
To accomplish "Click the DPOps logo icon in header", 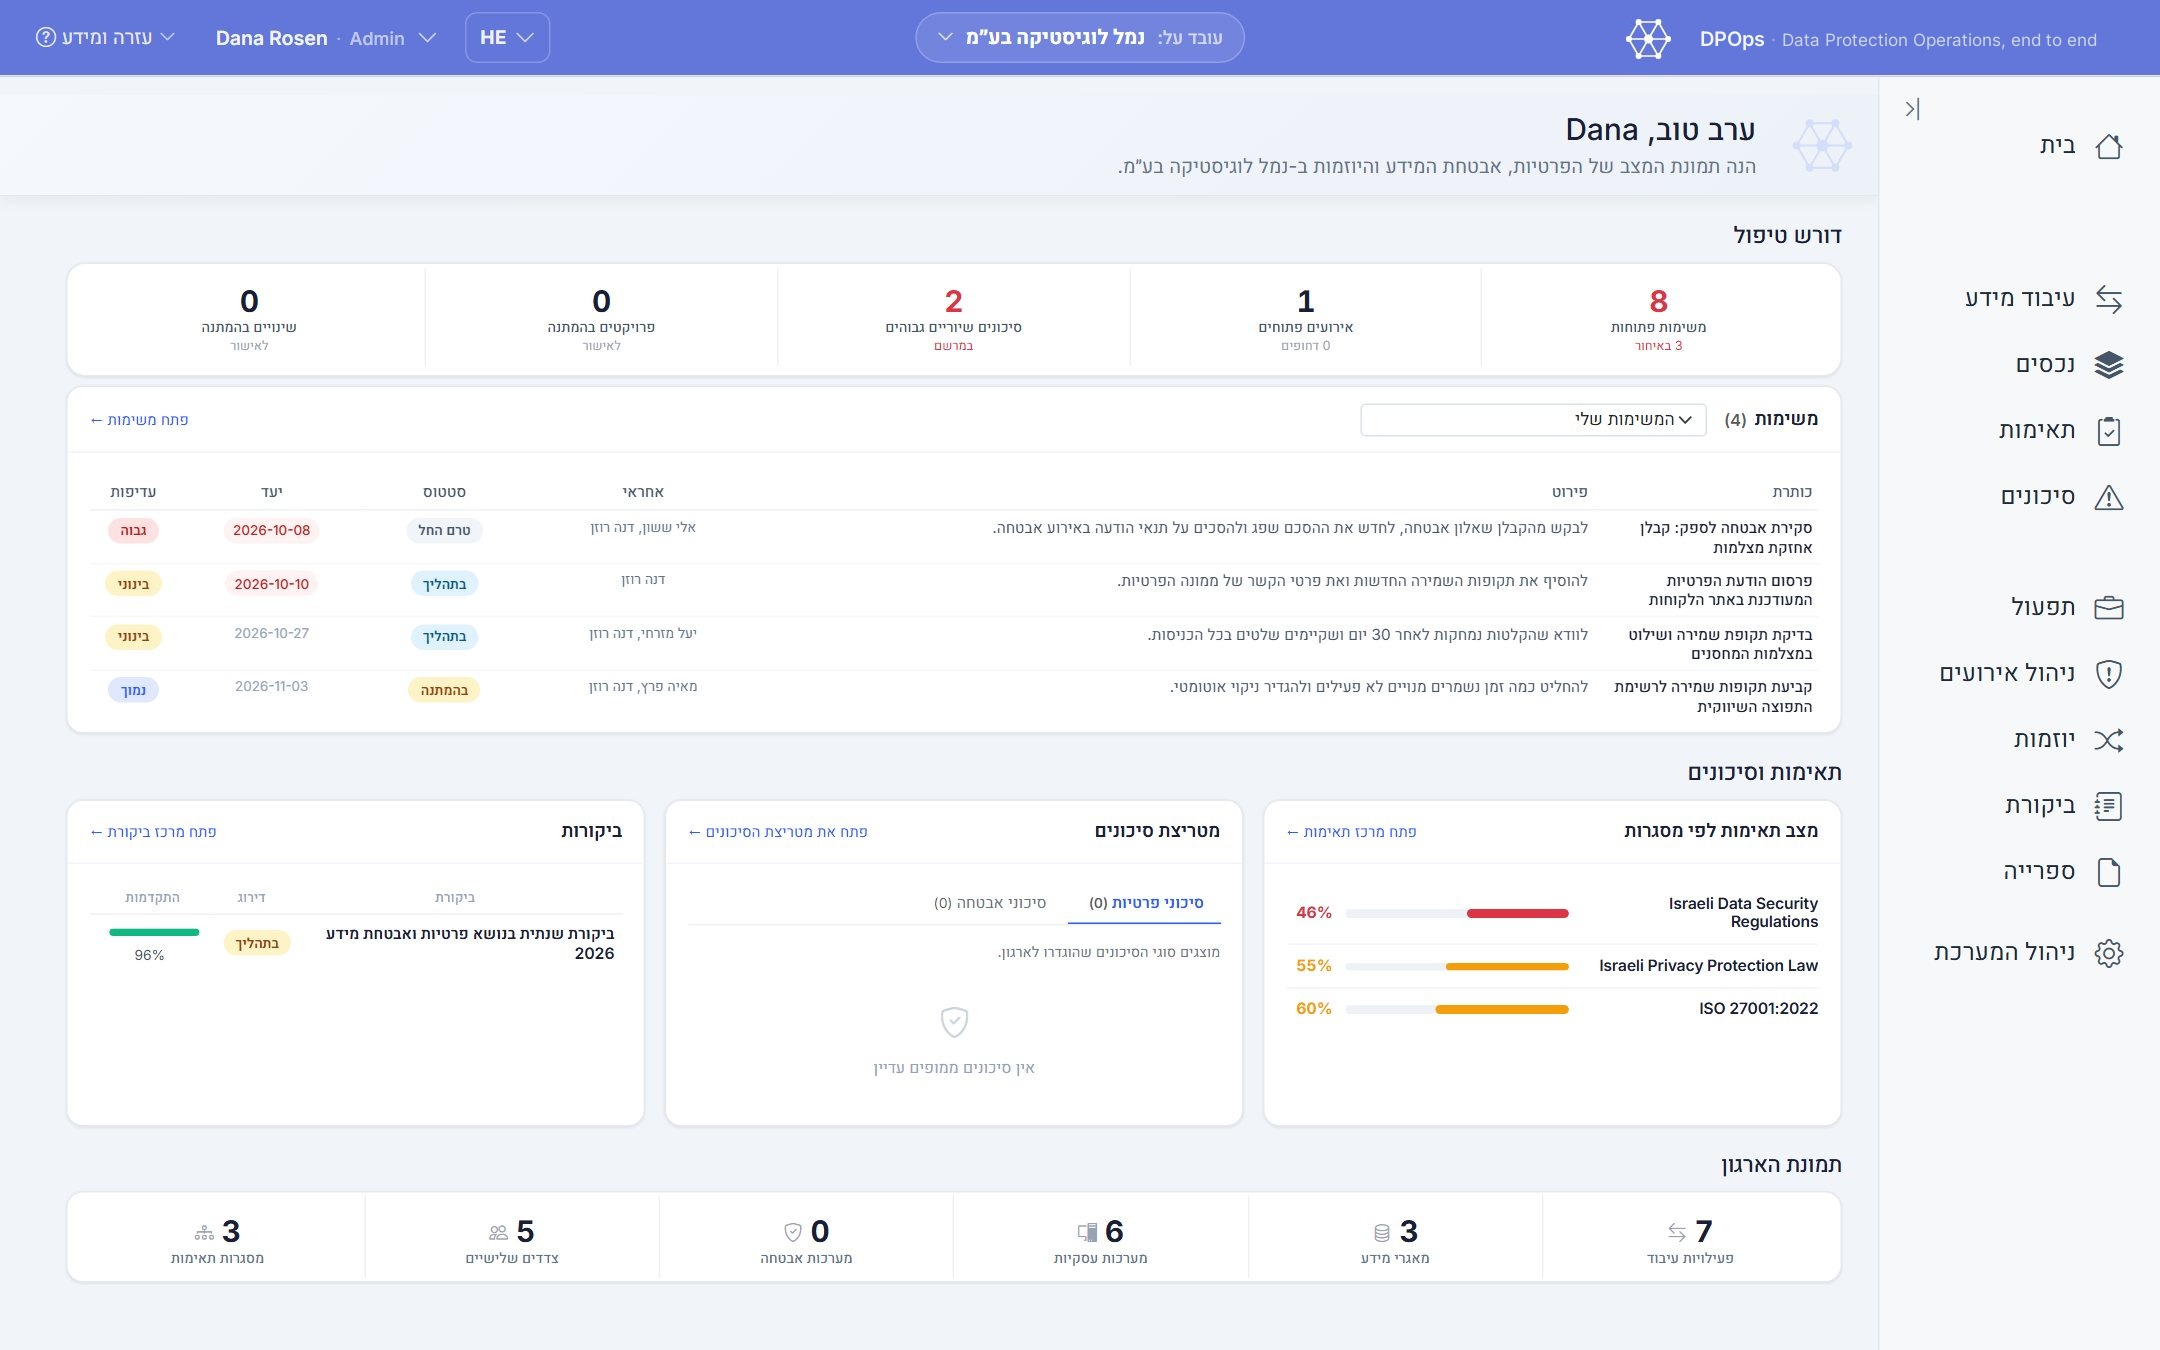I will coord(1648,39).
